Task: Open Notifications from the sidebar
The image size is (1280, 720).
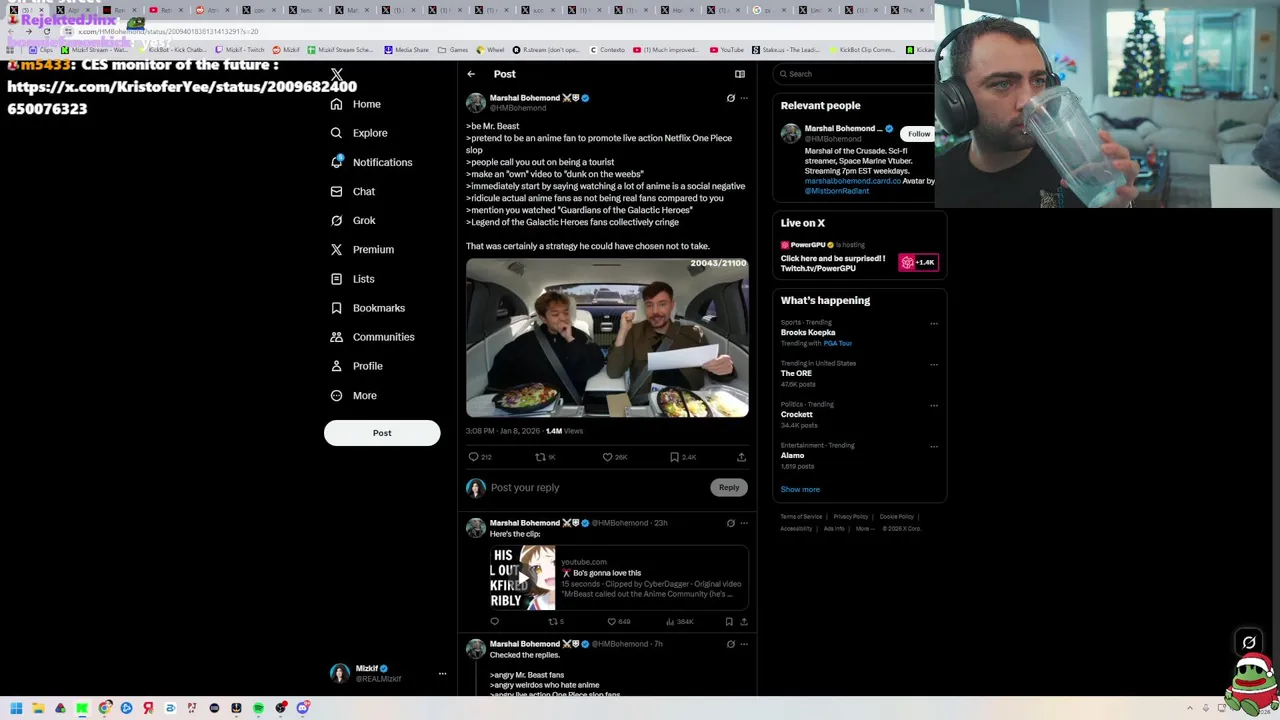Action: point(371,162)
